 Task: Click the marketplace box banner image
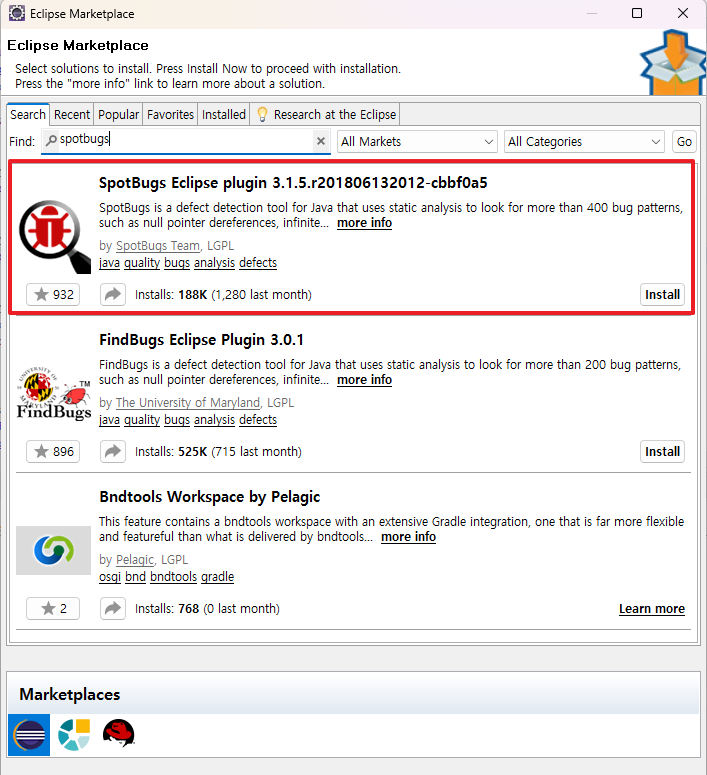[x=672, y=62]
